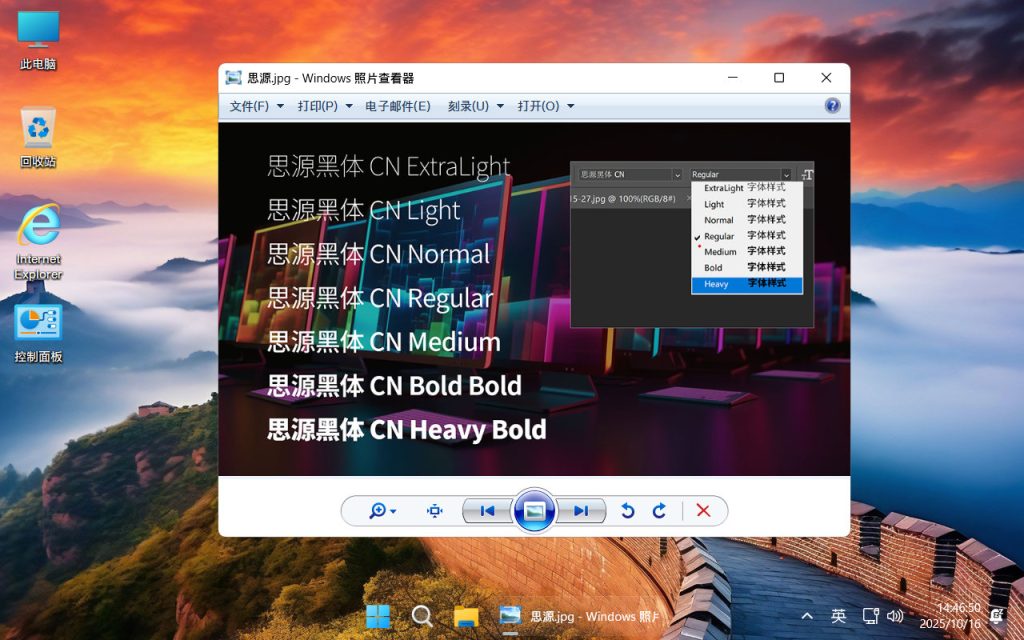Go to the previous image

click(x=487, y=510)
